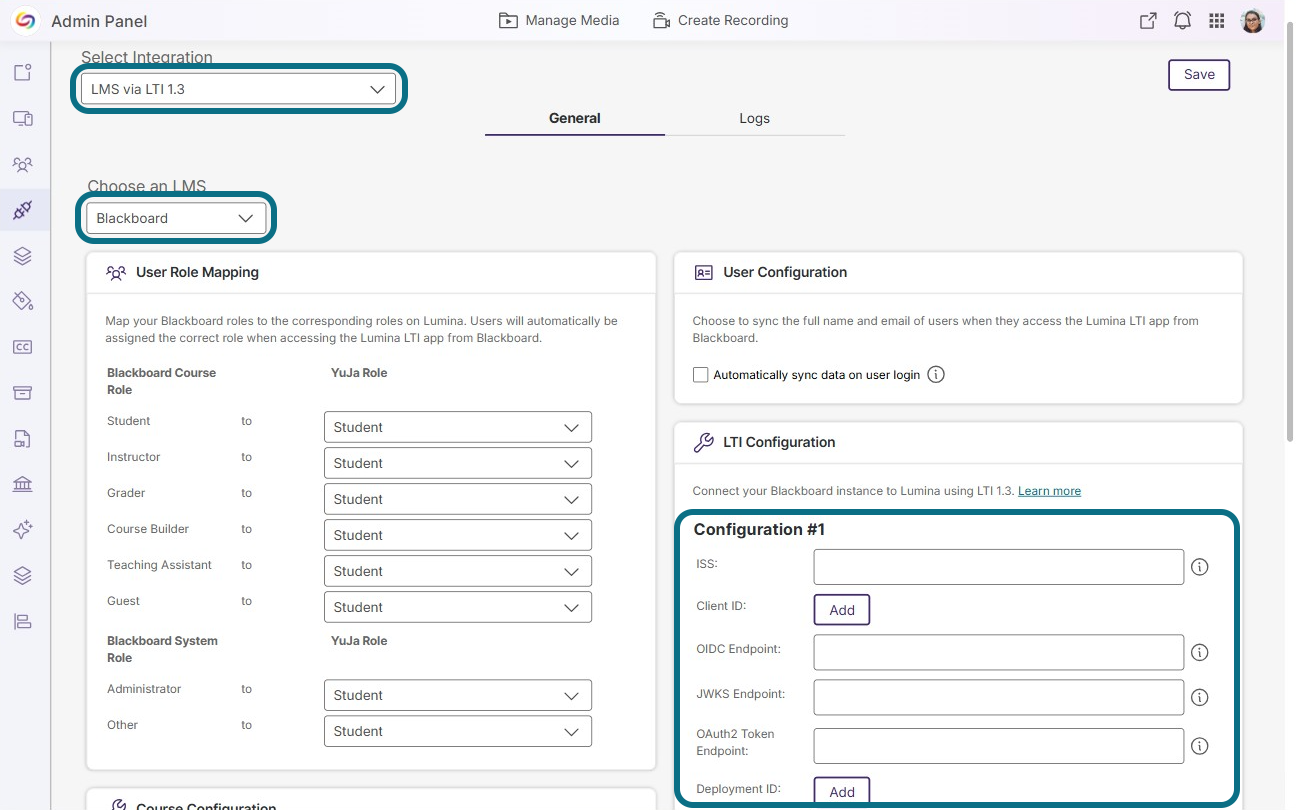Click the Configuration #1 heading
Screen dimensions: 1296x810
pyautogui.click(x=759, y=530)
